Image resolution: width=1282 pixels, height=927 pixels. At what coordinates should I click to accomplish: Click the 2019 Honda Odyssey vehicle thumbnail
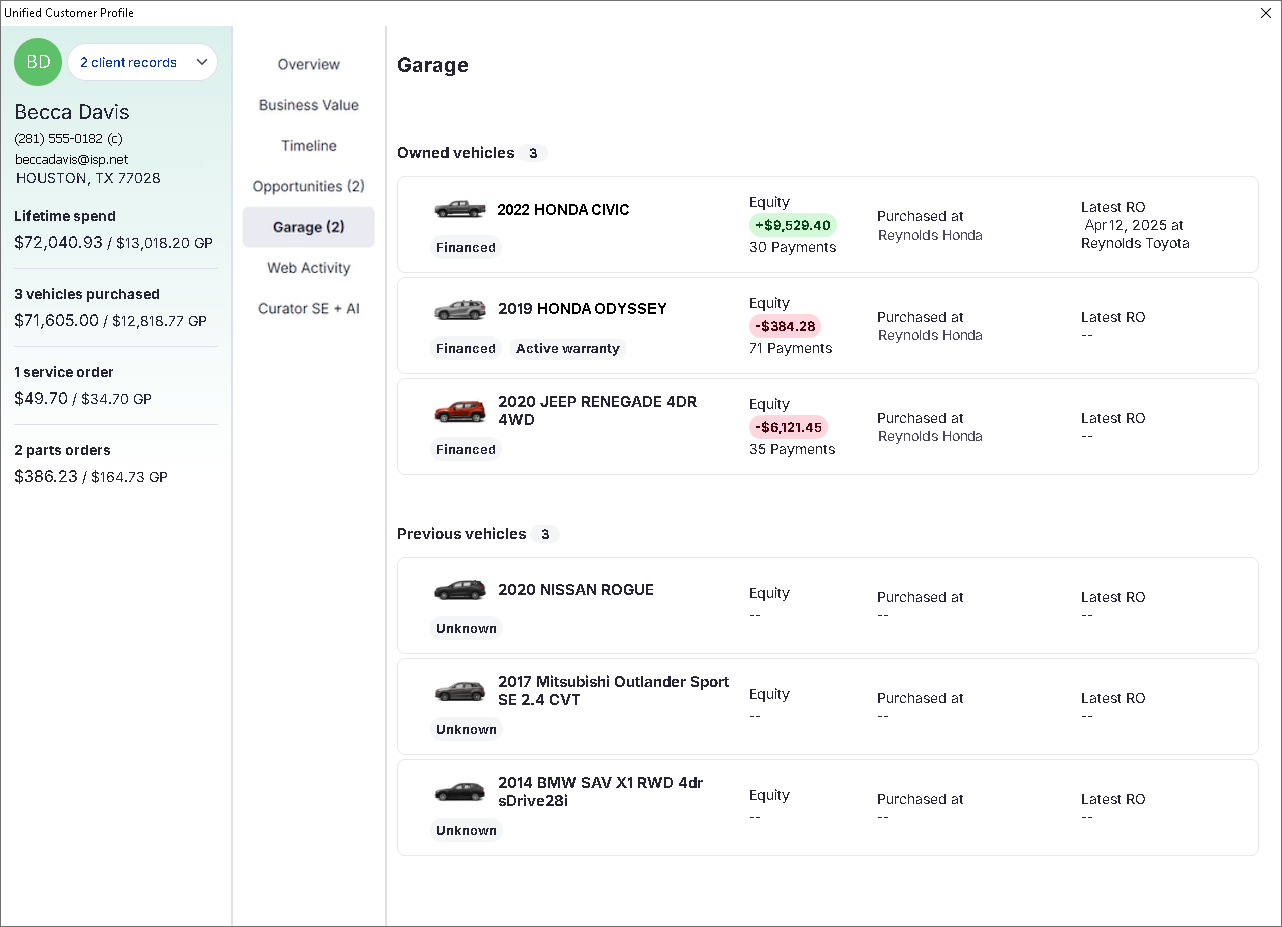pos(460,309)
